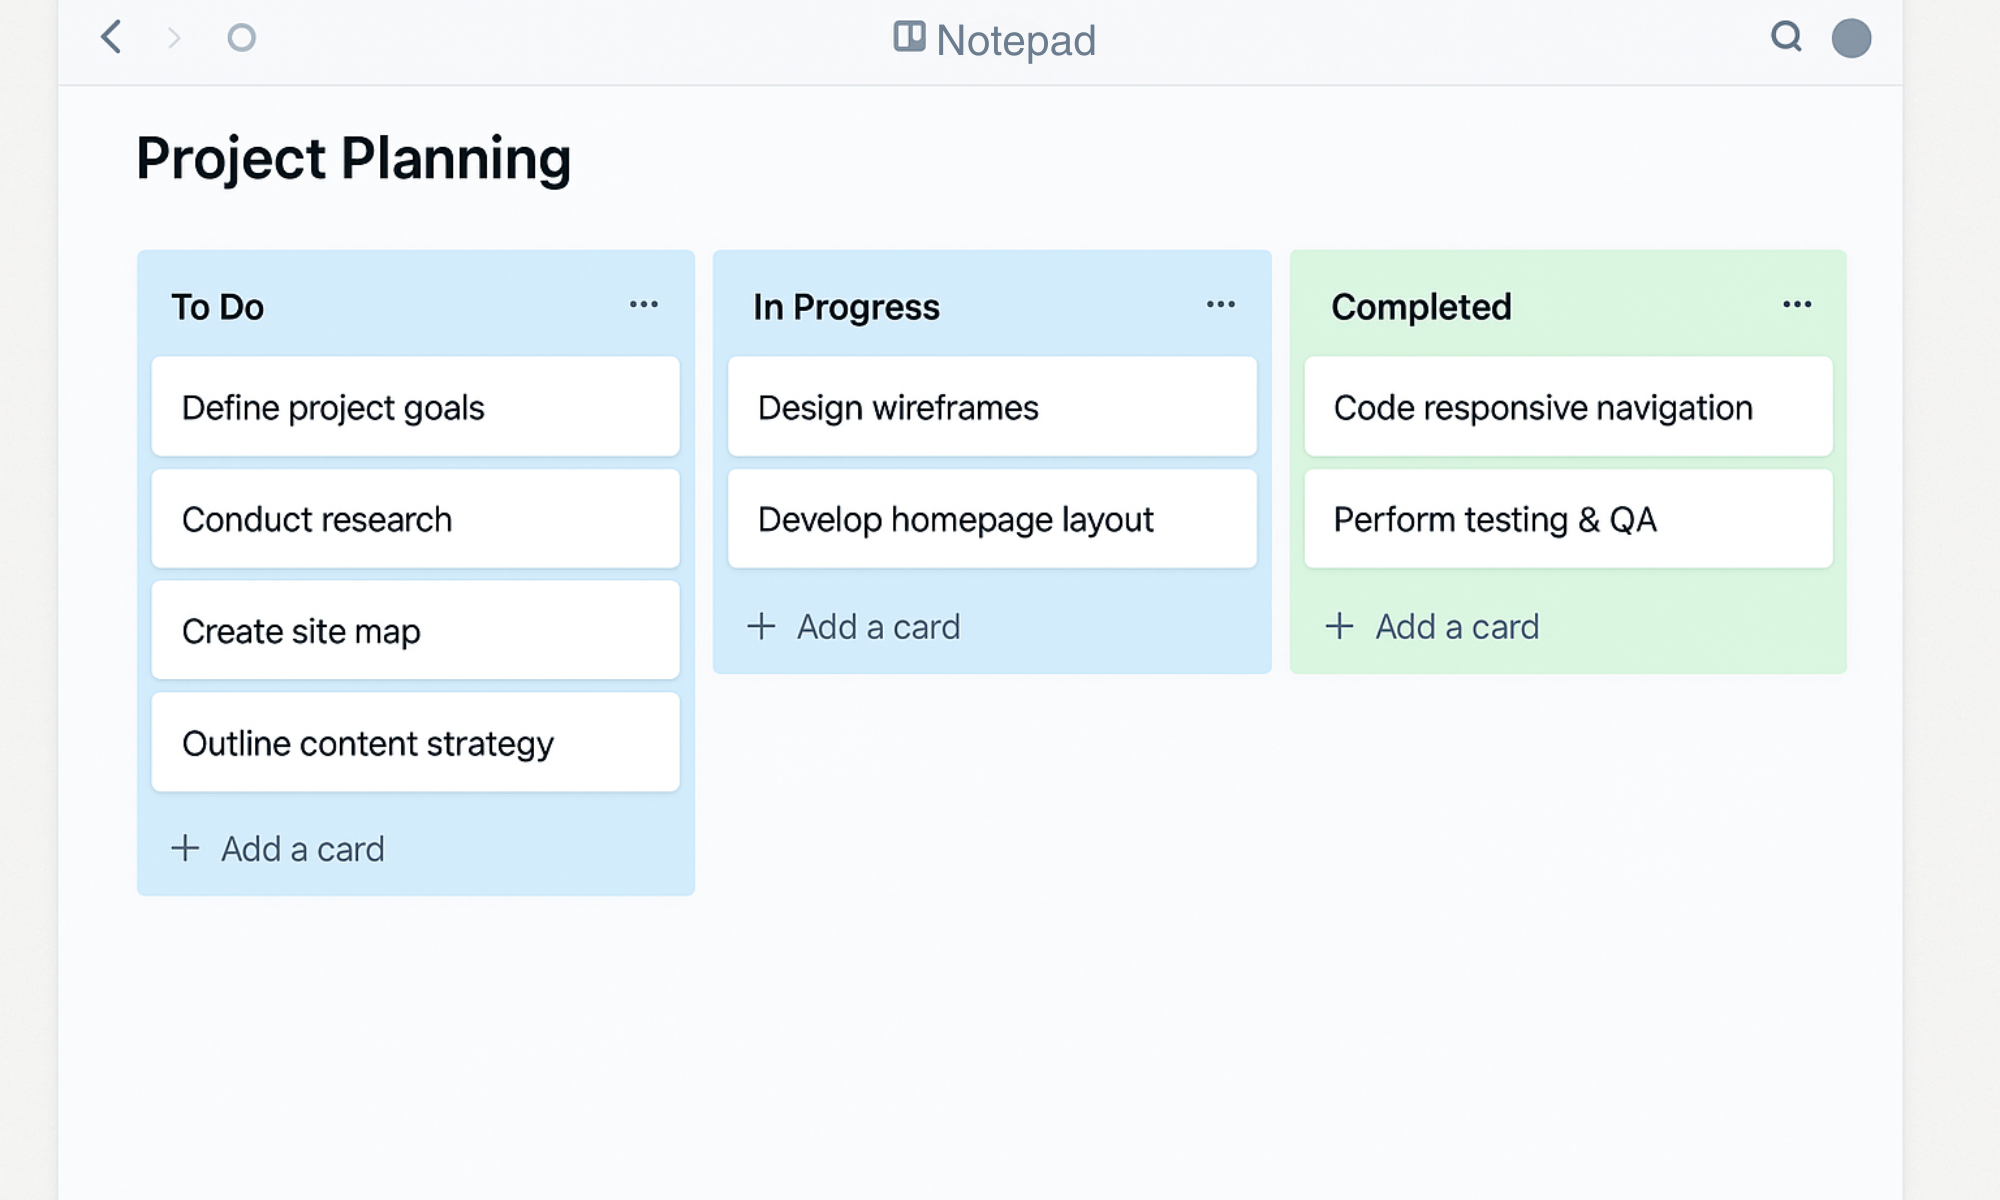Click the In Progress column heading

point(846,307)
